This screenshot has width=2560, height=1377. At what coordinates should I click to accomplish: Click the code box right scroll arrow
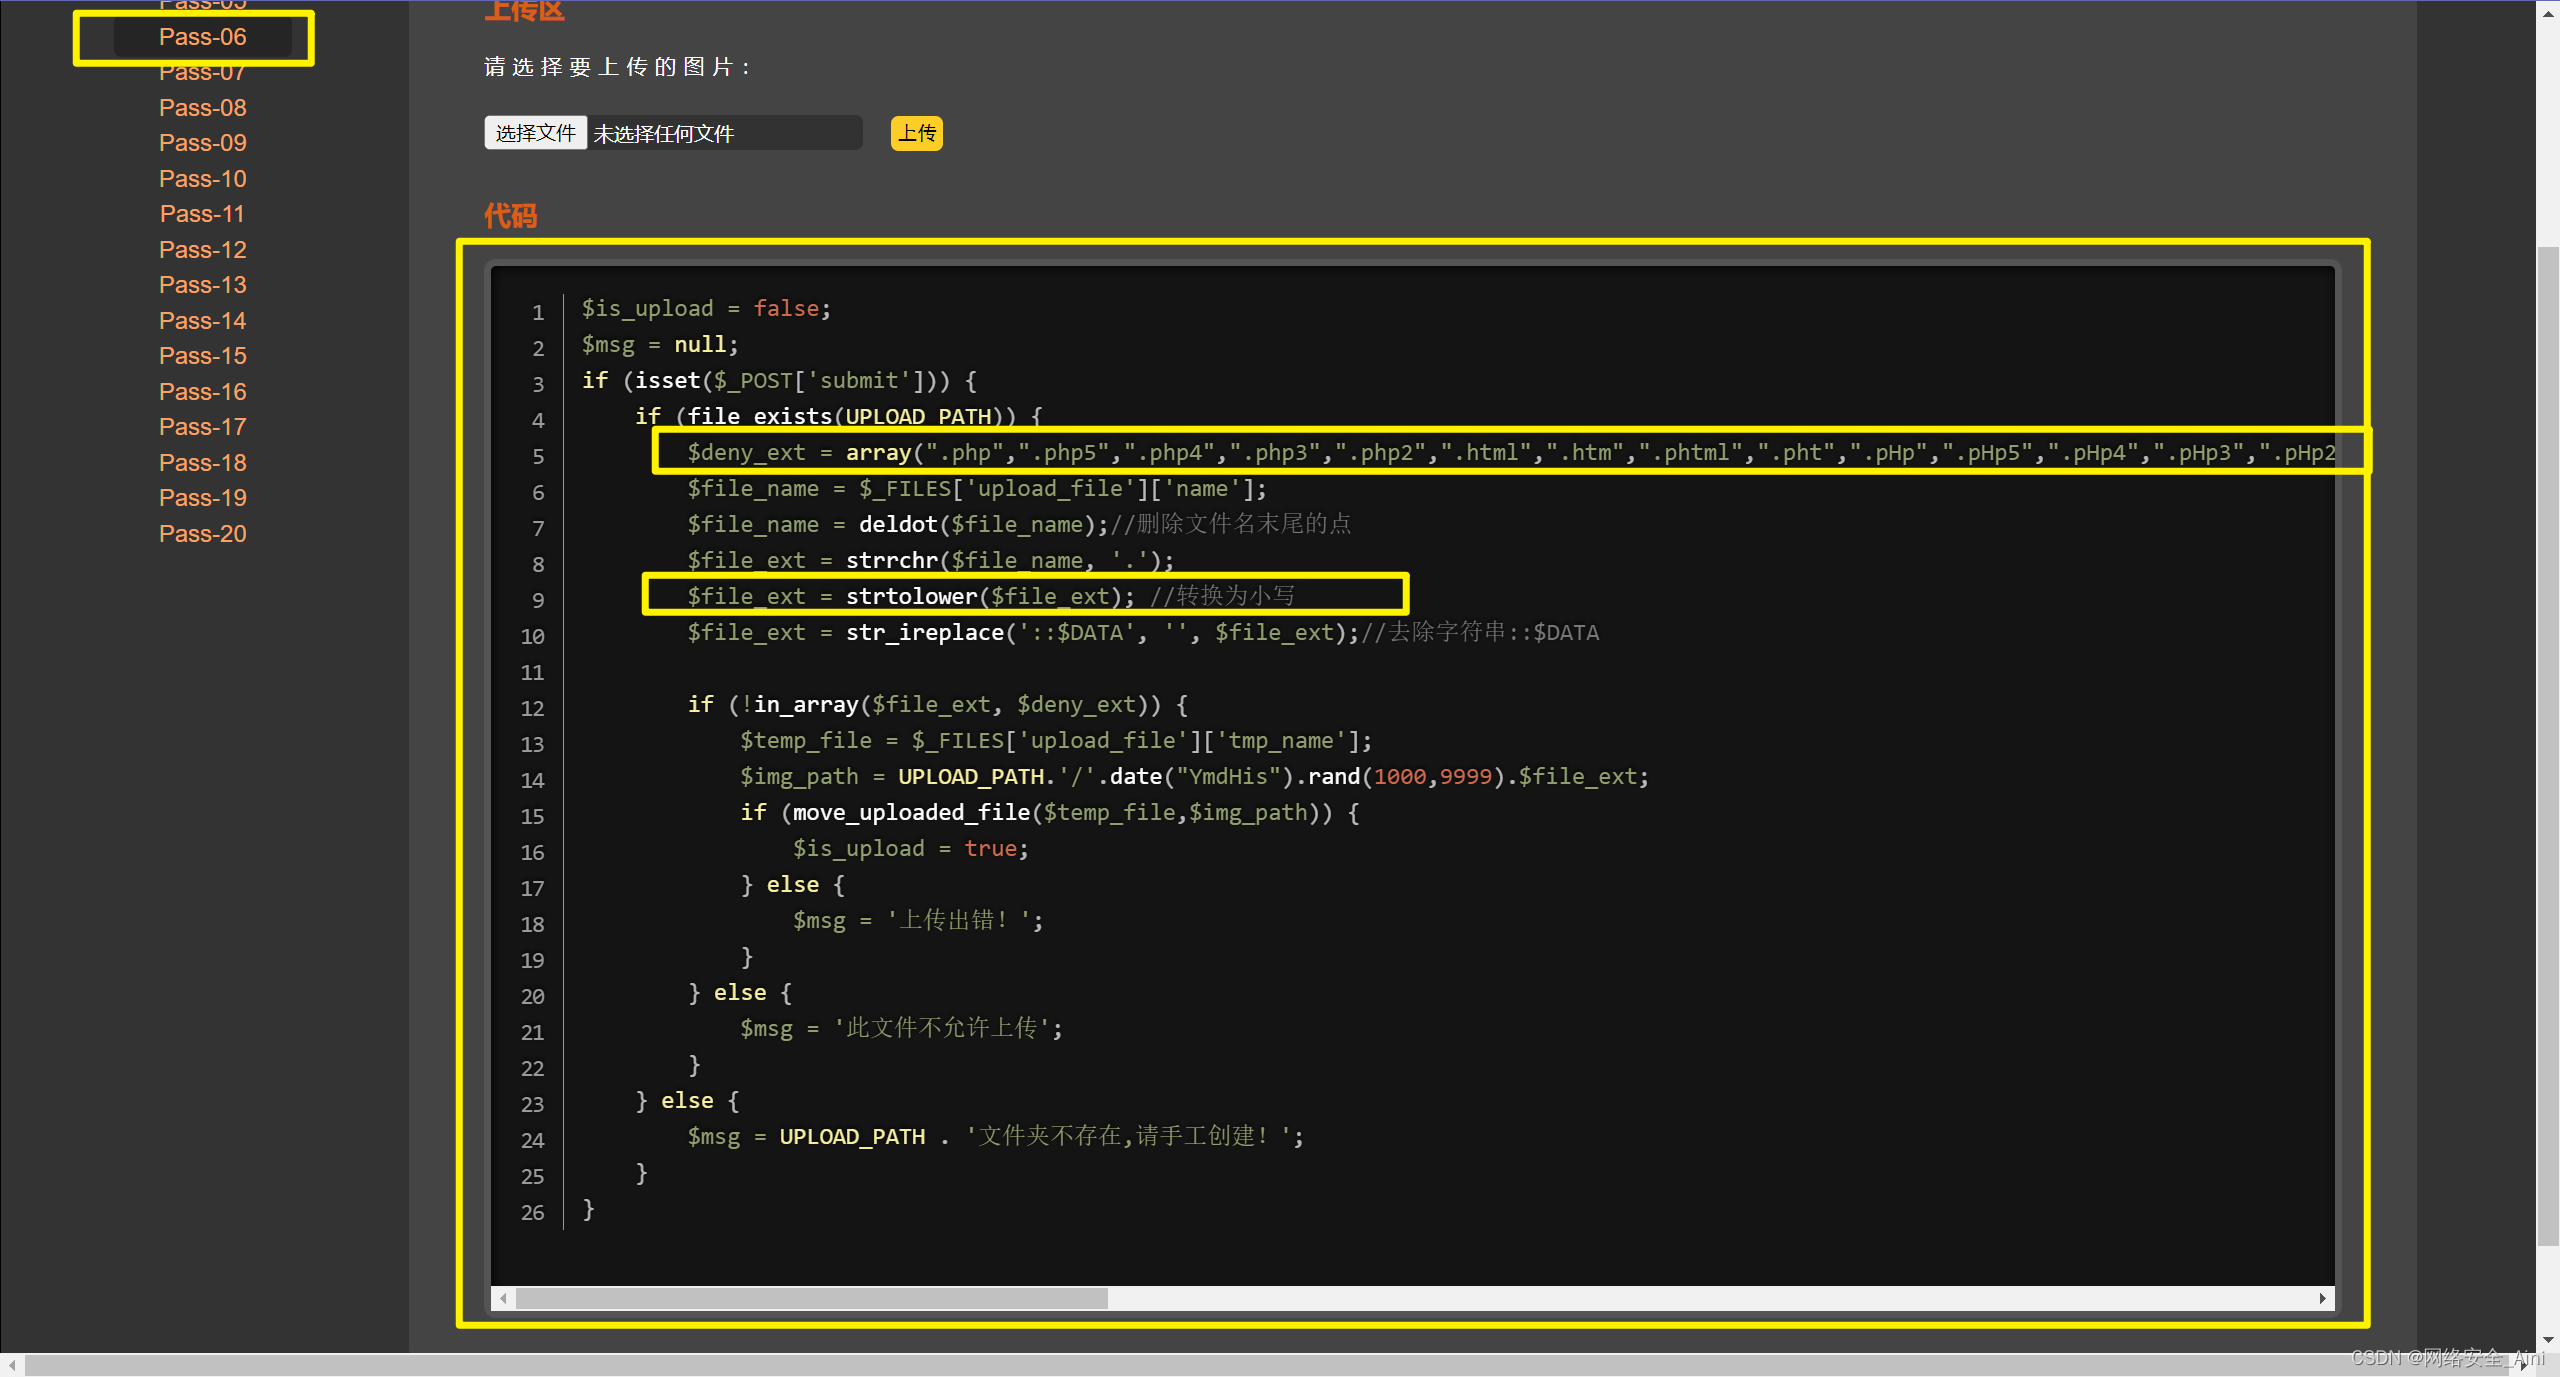click(x=2322, y=1298)
